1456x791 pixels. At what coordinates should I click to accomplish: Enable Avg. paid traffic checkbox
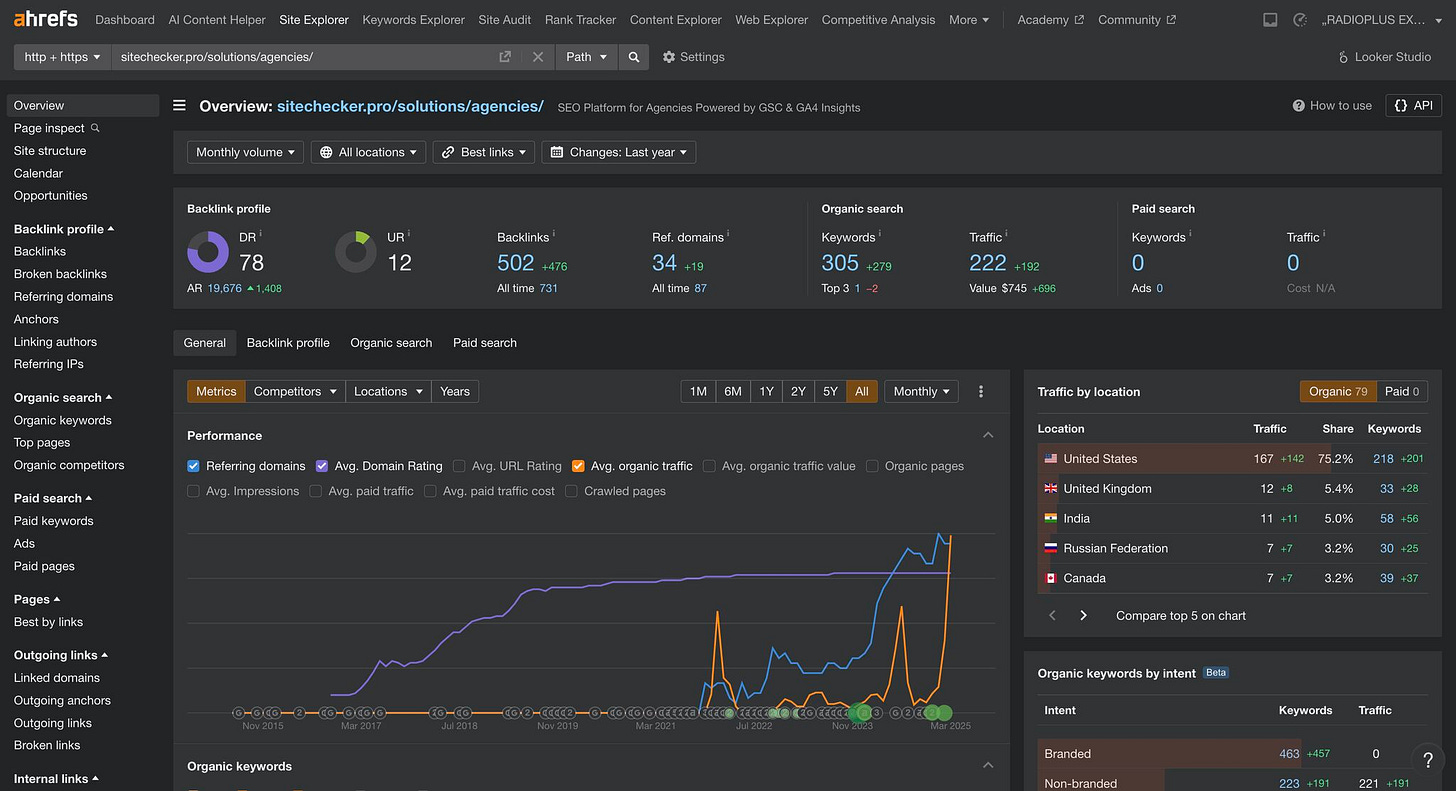(x=316, y=491)
